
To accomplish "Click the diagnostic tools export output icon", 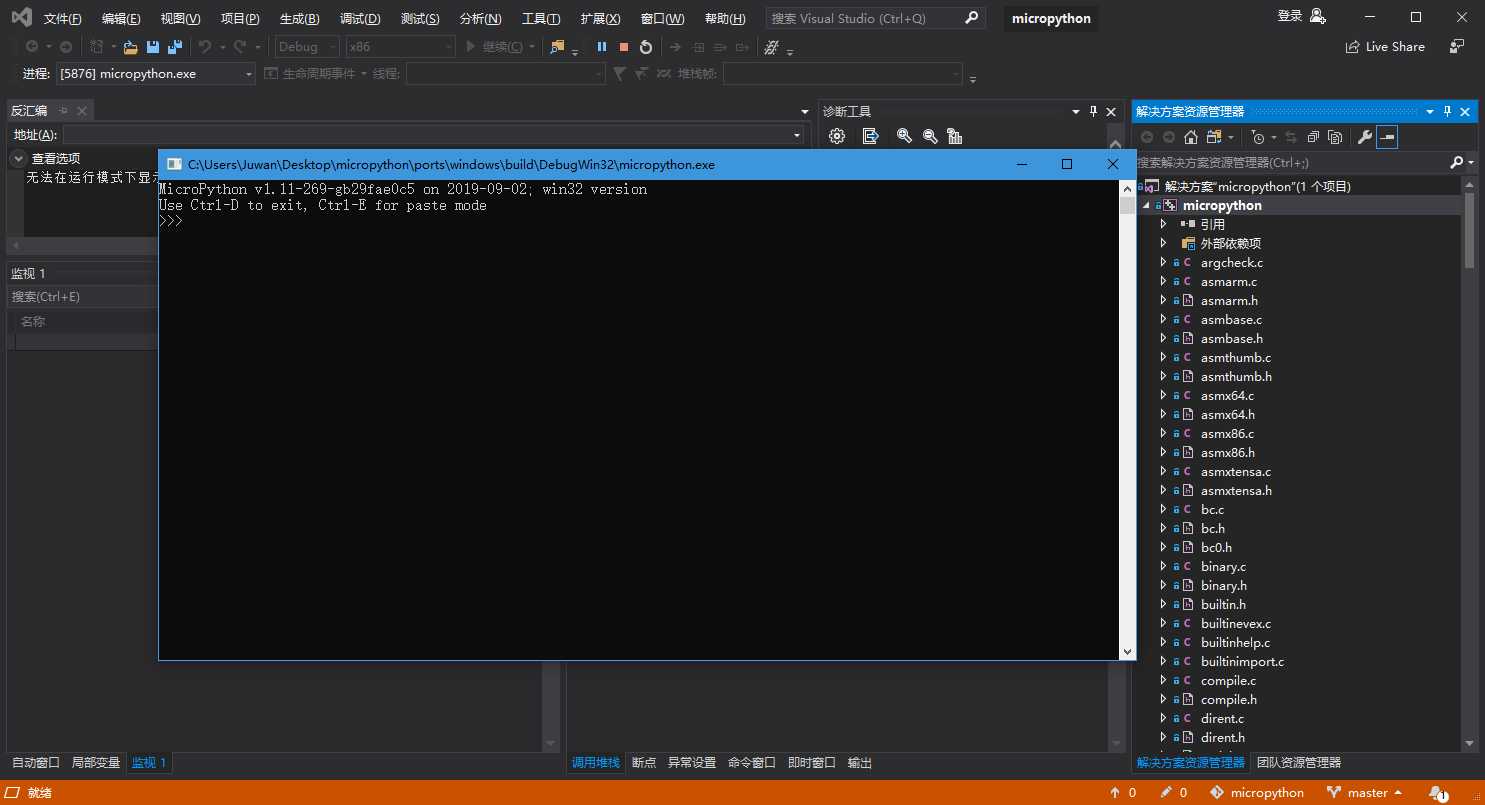I will tap(870, 136).
